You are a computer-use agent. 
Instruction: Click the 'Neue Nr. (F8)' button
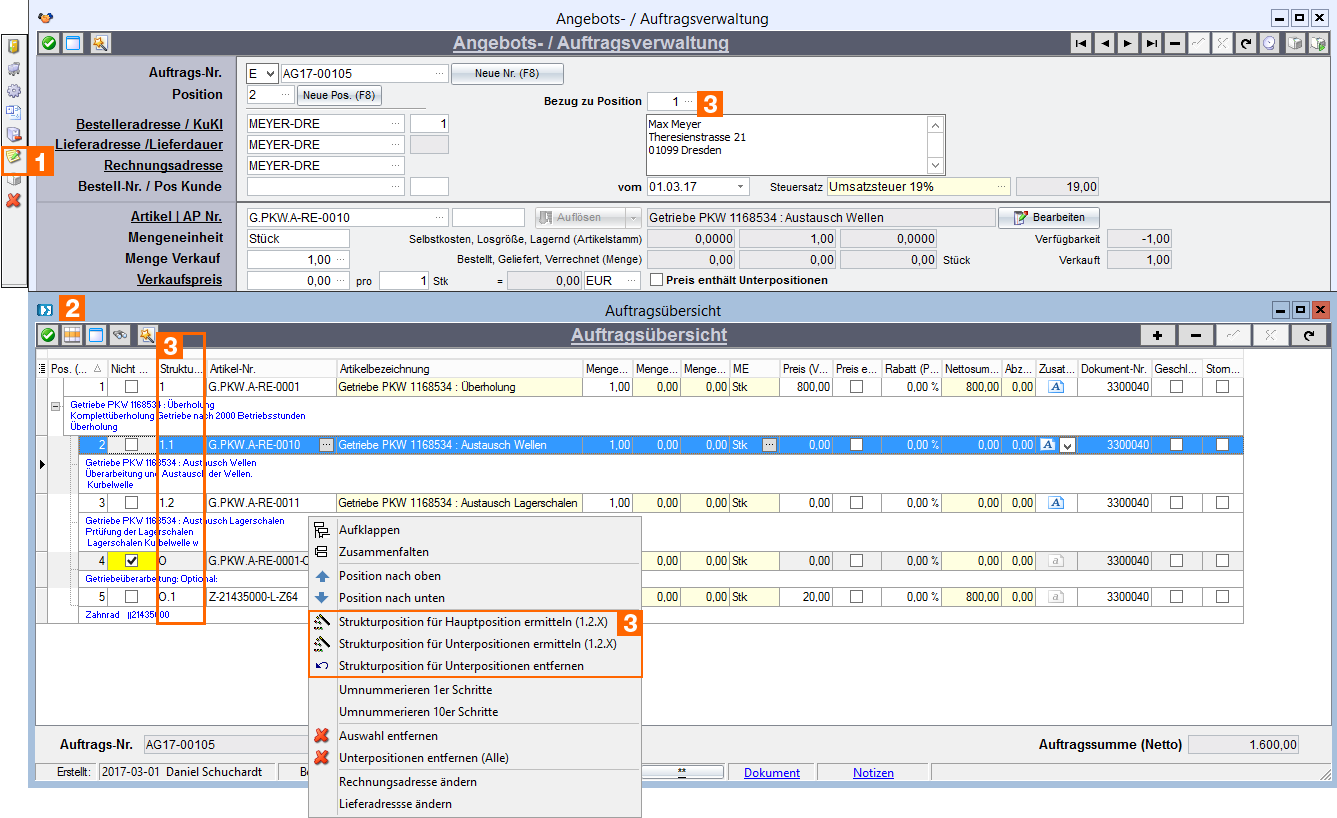507,73
